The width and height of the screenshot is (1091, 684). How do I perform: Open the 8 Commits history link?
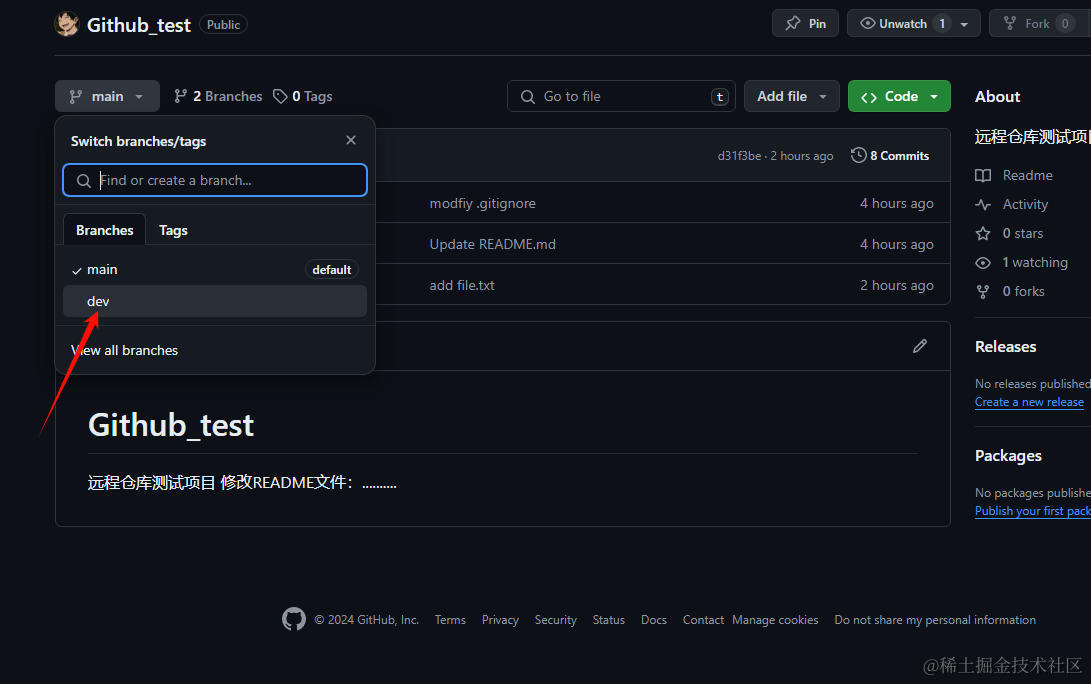[x=891, y=156]
